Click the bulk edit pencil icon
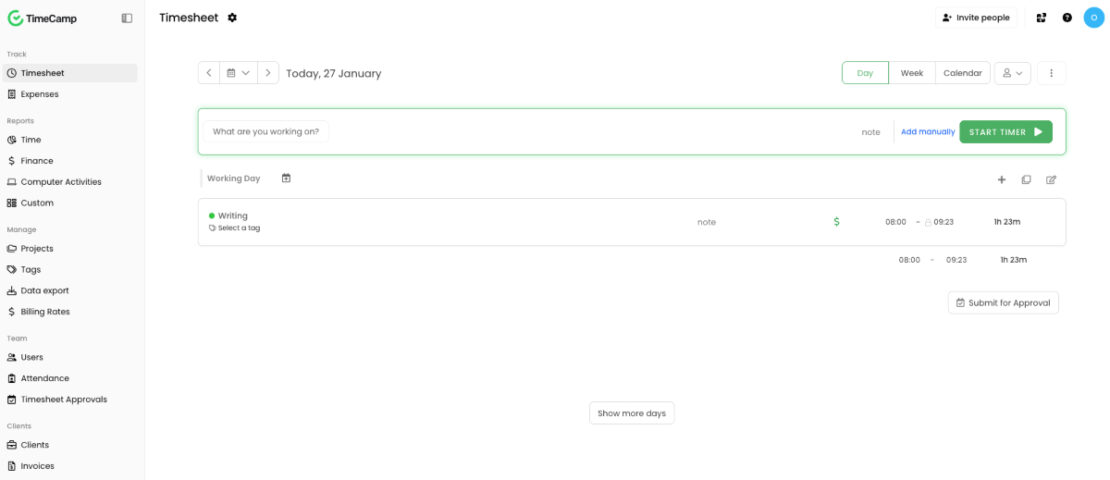This screenshot has width=1110, height=480. [1051, 180]
